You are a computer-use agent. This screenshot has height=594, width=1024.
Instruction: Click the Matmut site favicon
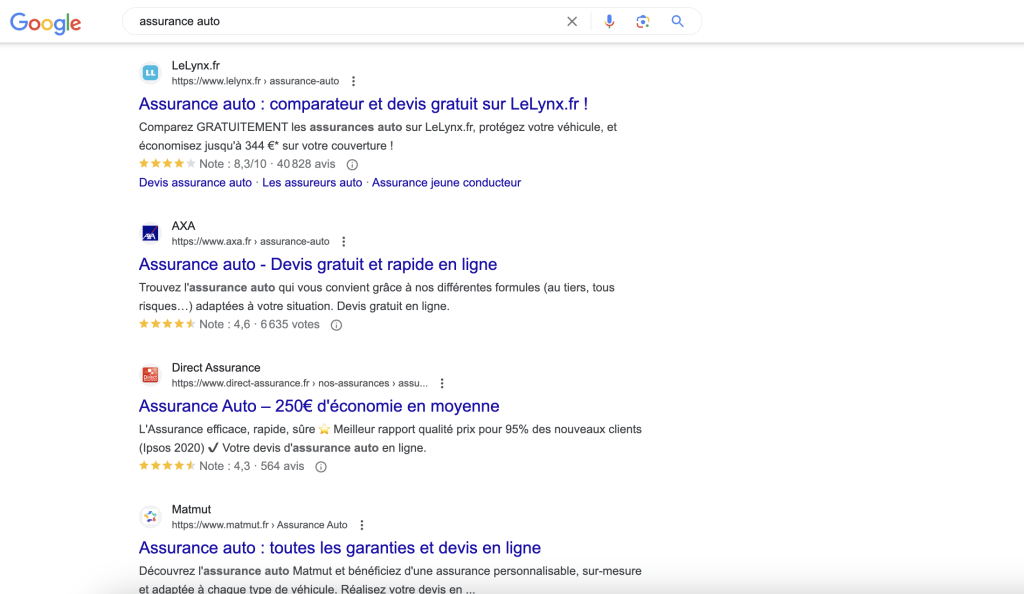(x=150, y=517)
